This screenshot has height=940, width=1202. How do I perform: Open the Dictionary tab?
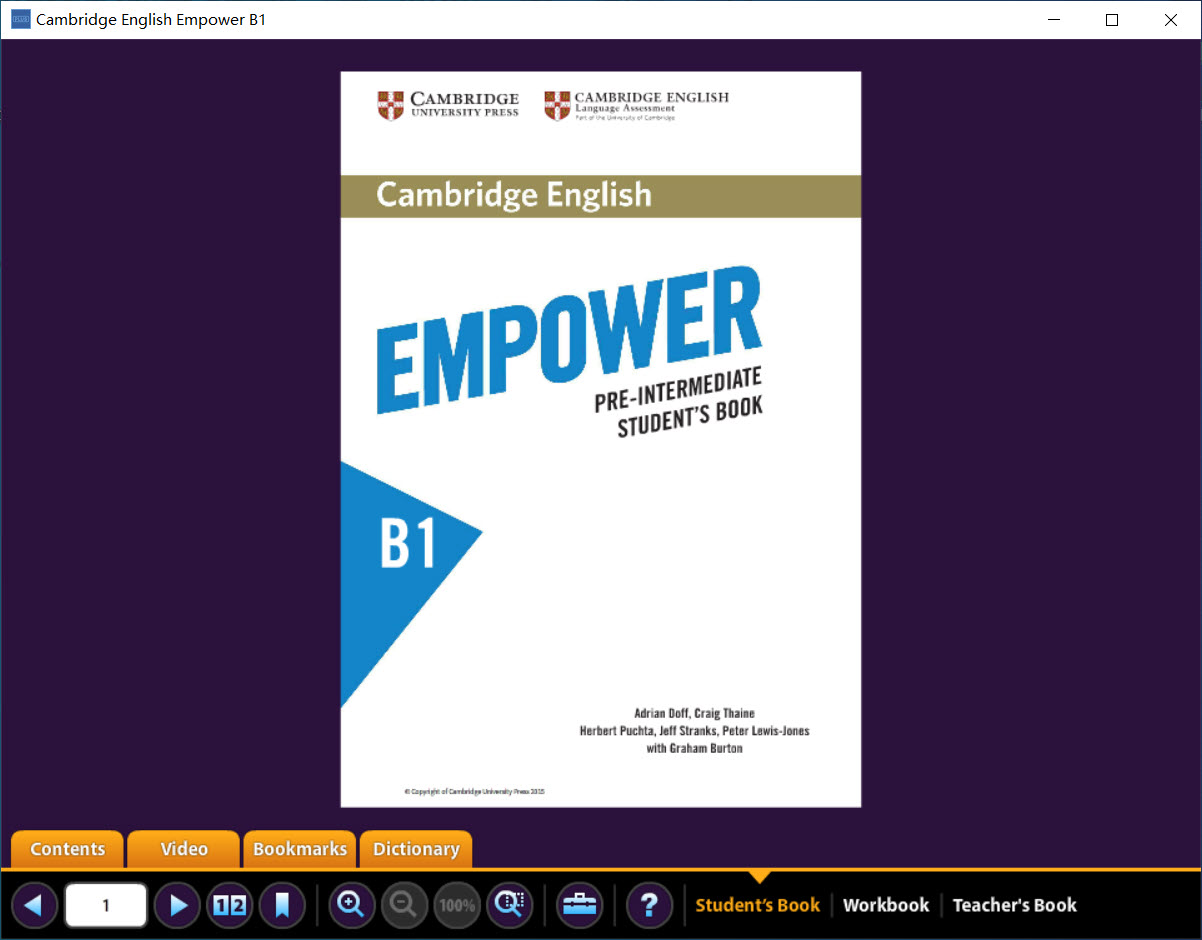(x=416, y=849)
